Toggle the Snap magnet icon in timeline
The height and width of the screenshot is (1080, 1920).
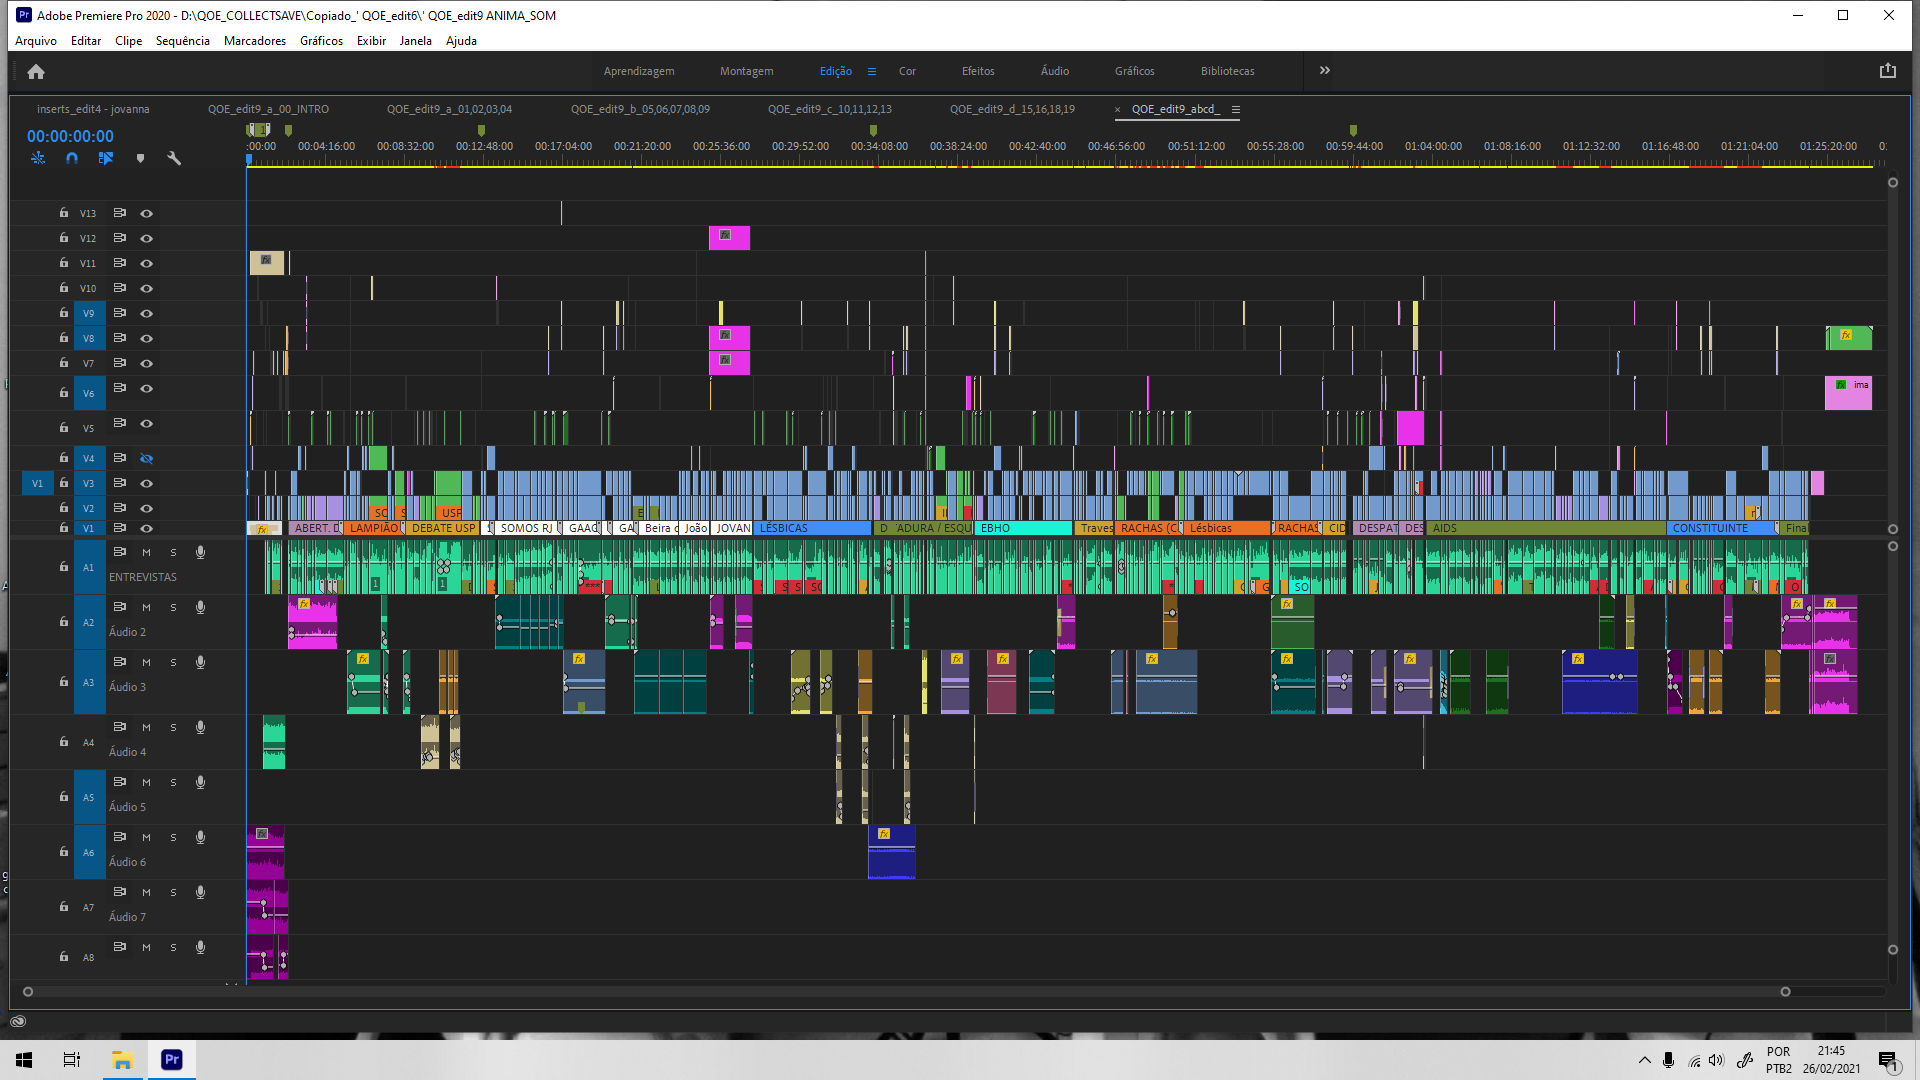[x=72, y=158]
